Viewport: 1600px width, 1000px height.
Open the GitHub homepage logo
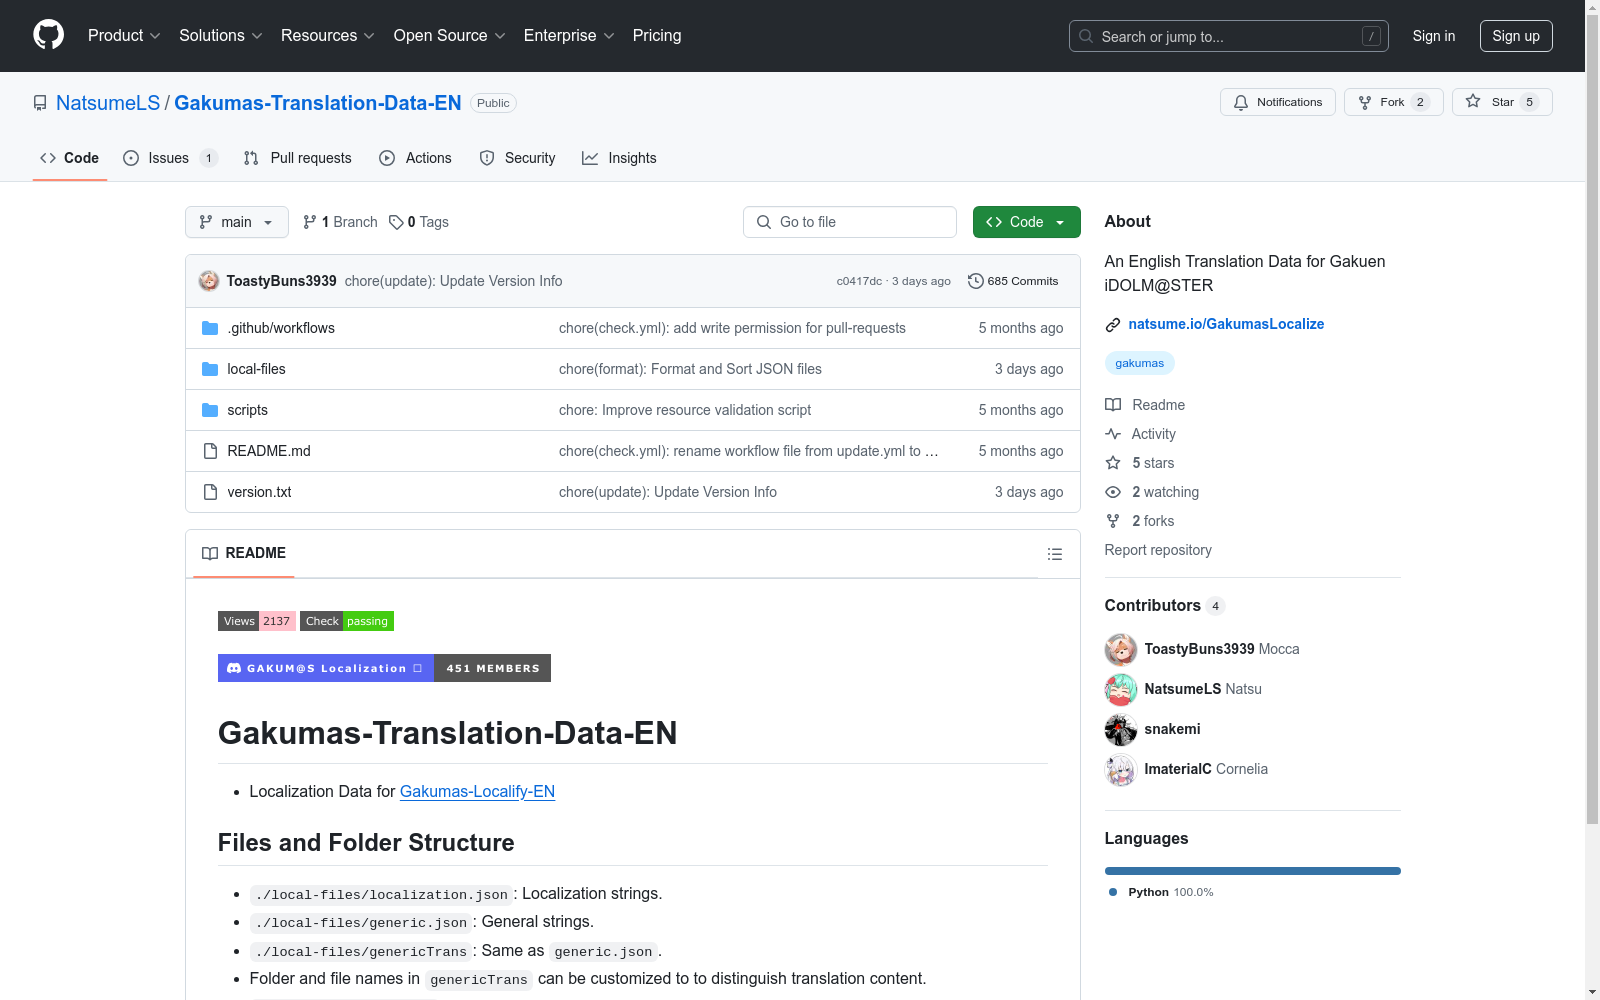point(48,35)
